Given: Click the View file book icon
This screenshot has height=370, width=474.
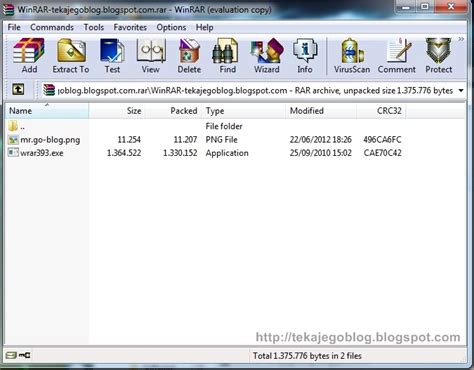Looking at the screenshot, I should tap(151, 51).
